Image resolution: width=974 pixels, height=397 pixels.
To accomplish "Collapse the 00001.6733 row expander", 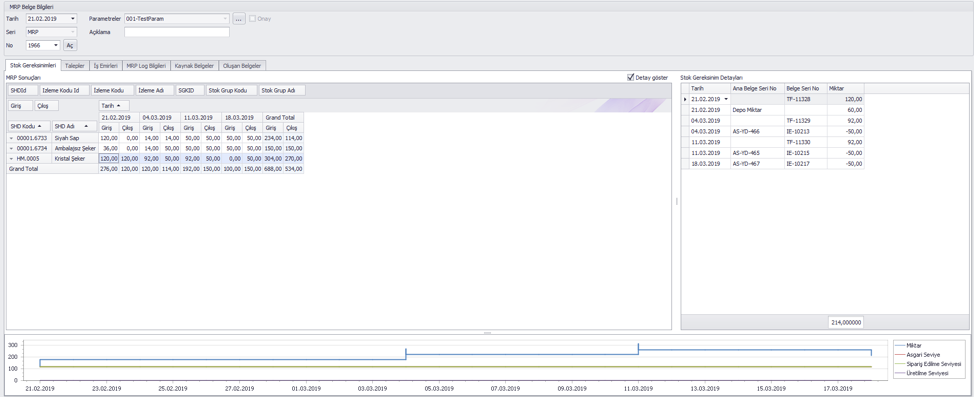I will (x=12, y=138).
